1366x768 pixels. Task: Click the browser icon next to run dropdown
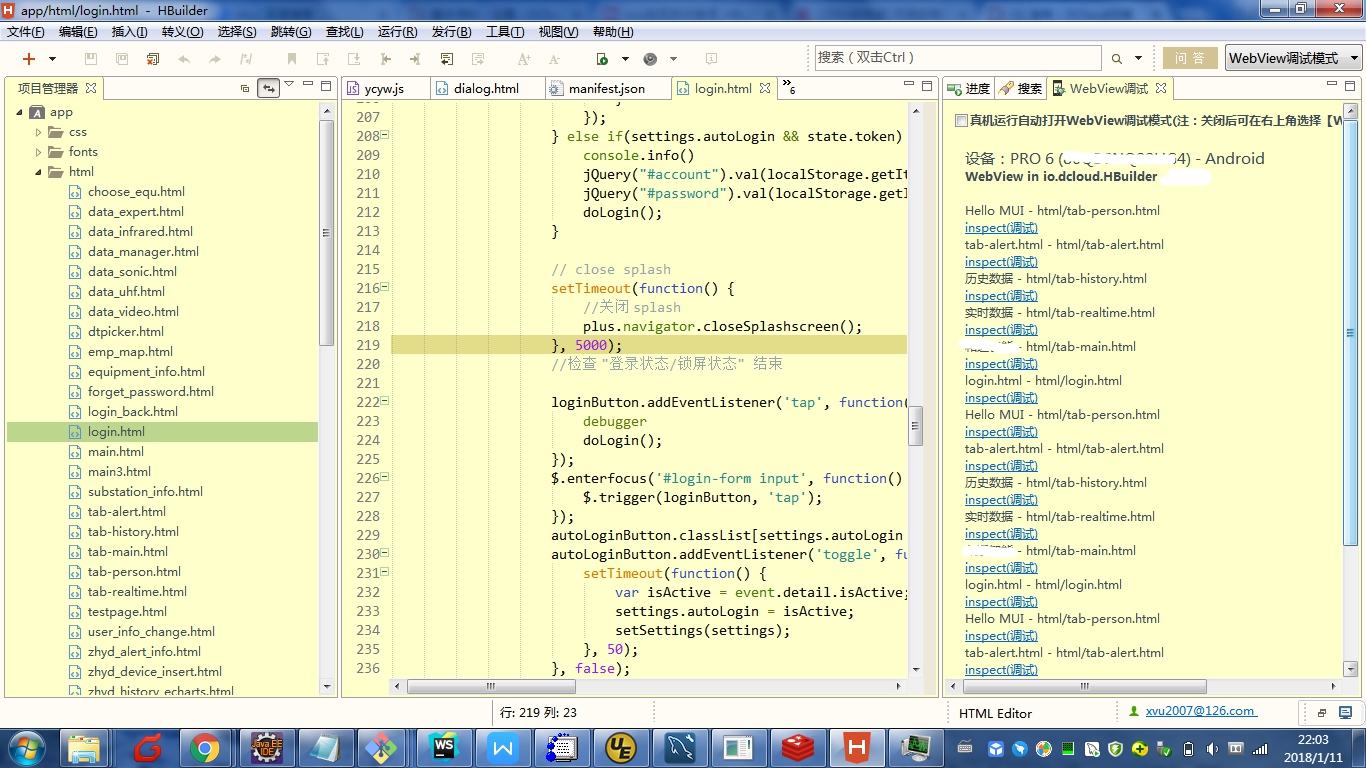[x=651, y=59]
